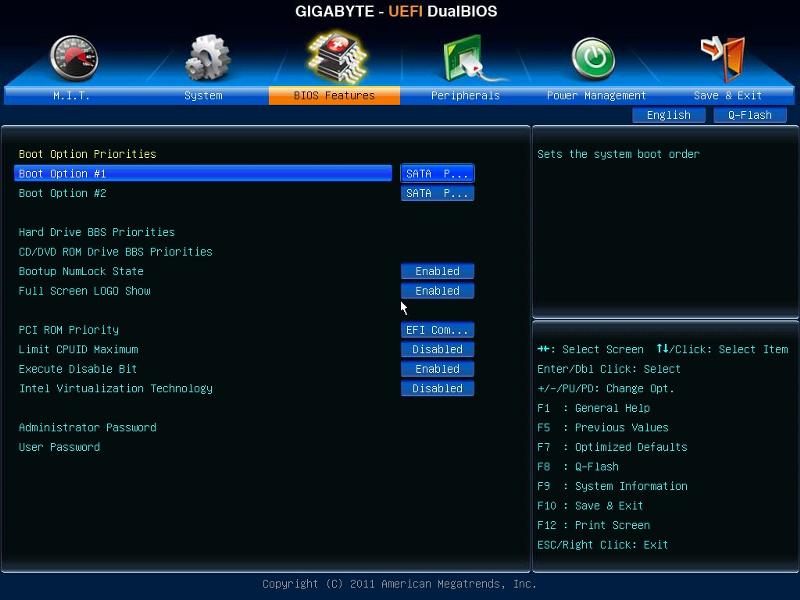
Task: Open Boot Option #1 value dropdown
Action: point(437,173)
